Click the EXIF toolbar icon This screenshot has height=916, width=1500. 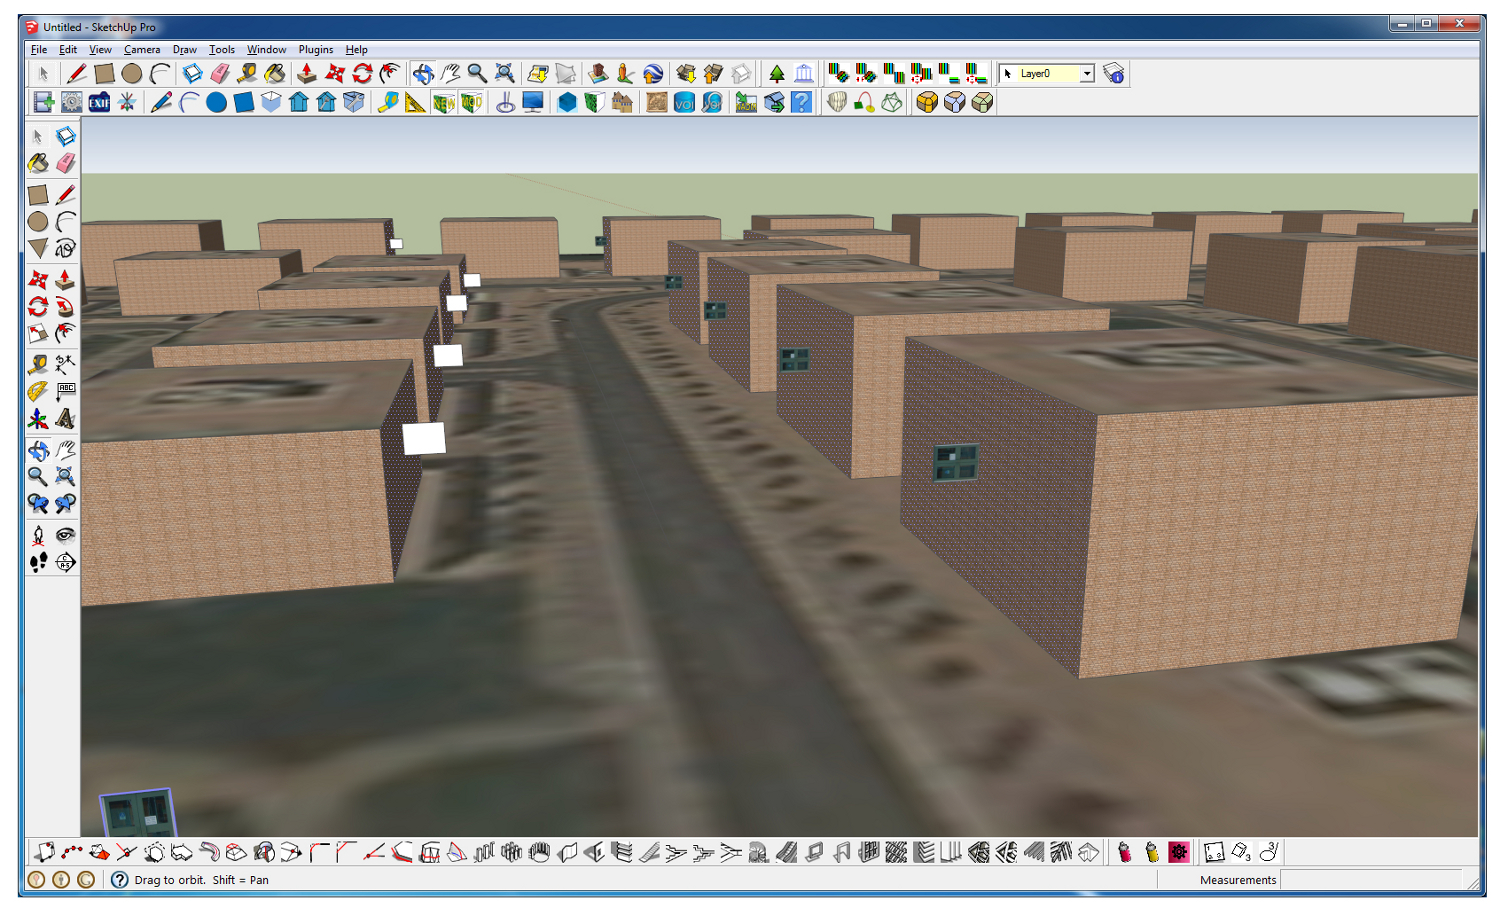tap(99, 102)
